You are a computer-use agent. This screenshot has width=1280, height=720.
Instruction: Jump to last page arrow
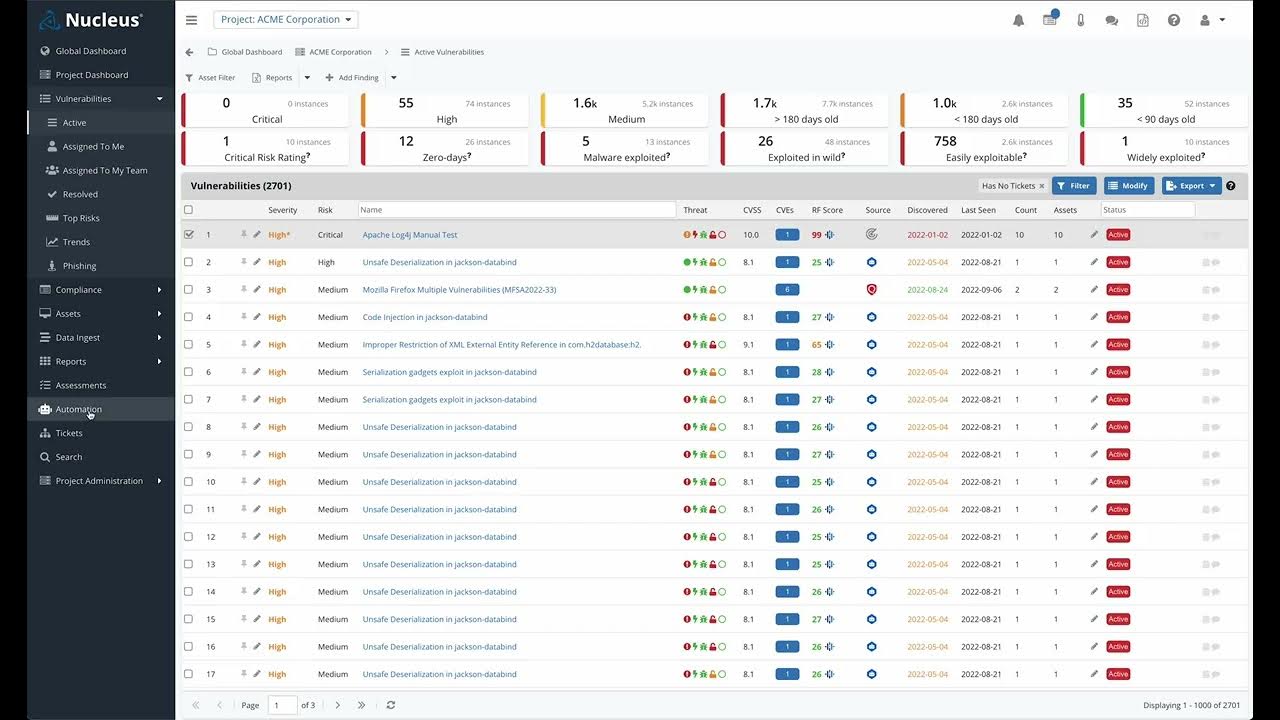point(361,705)
